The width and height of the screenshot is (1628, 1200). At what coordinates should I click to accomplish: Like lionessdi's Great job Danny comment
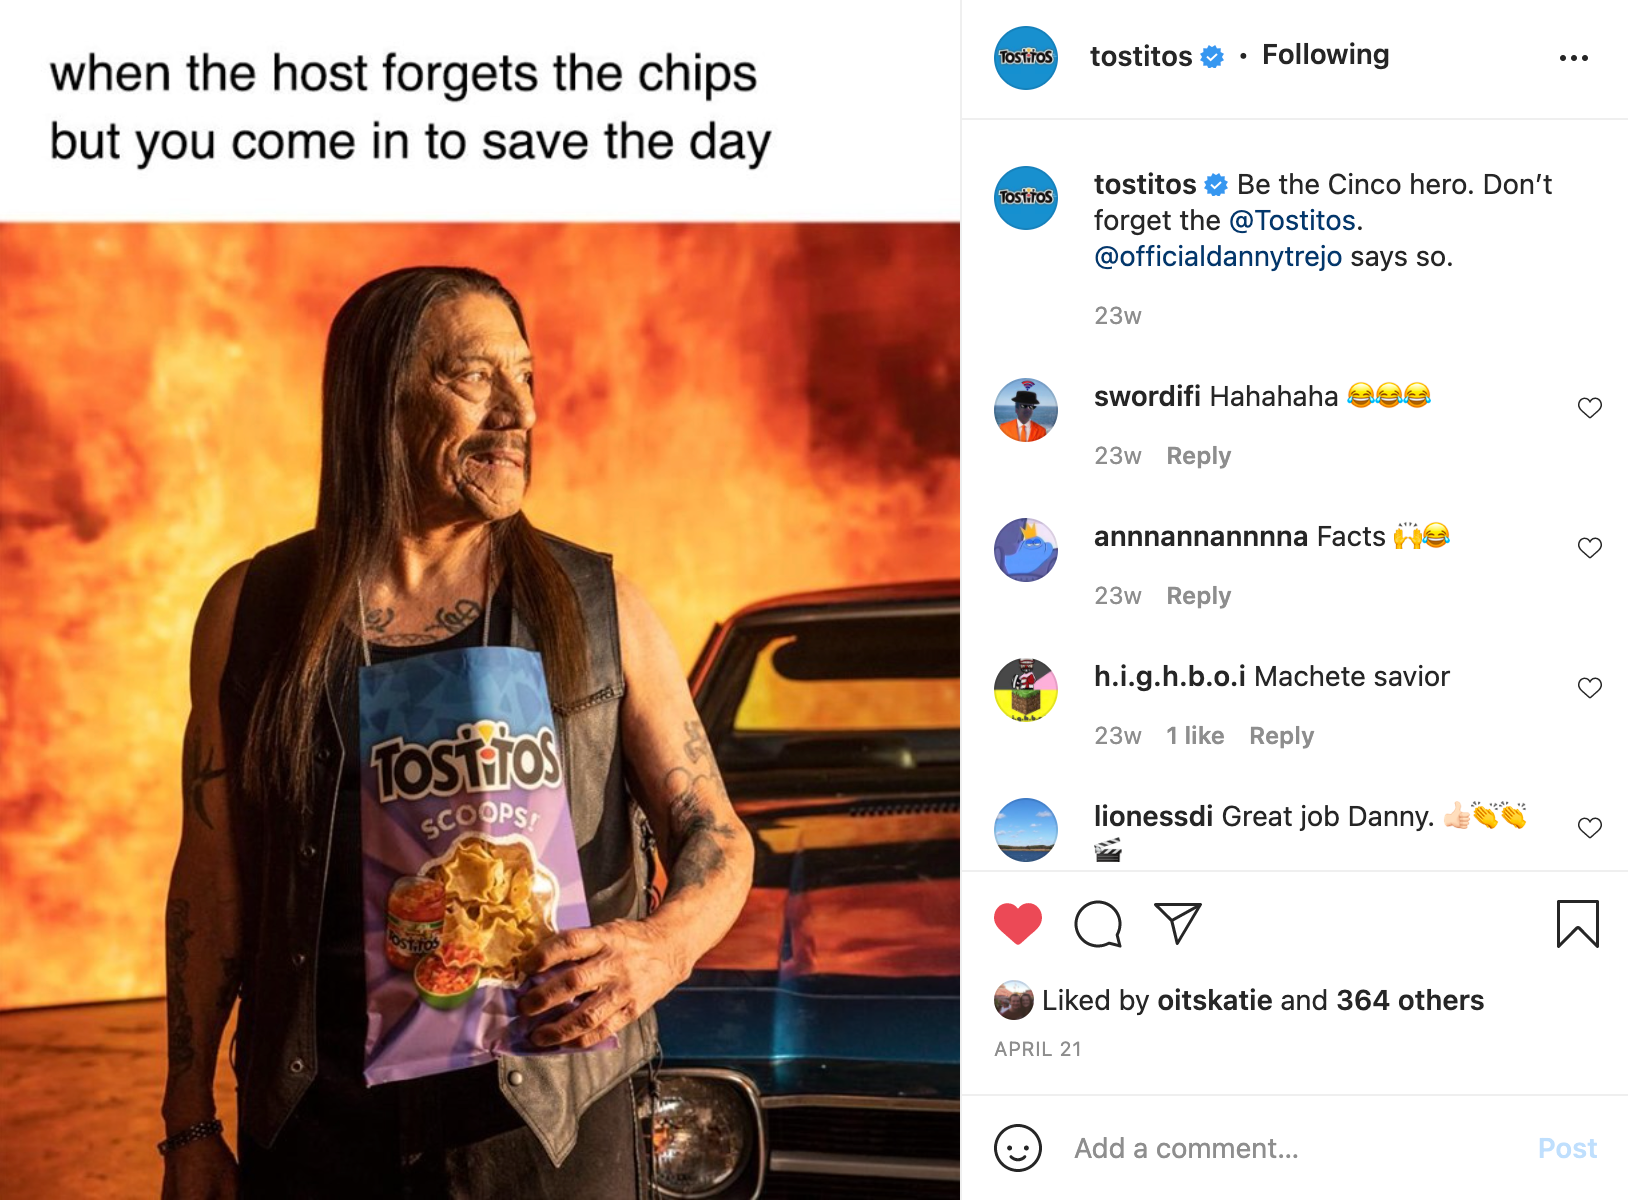1590,828
